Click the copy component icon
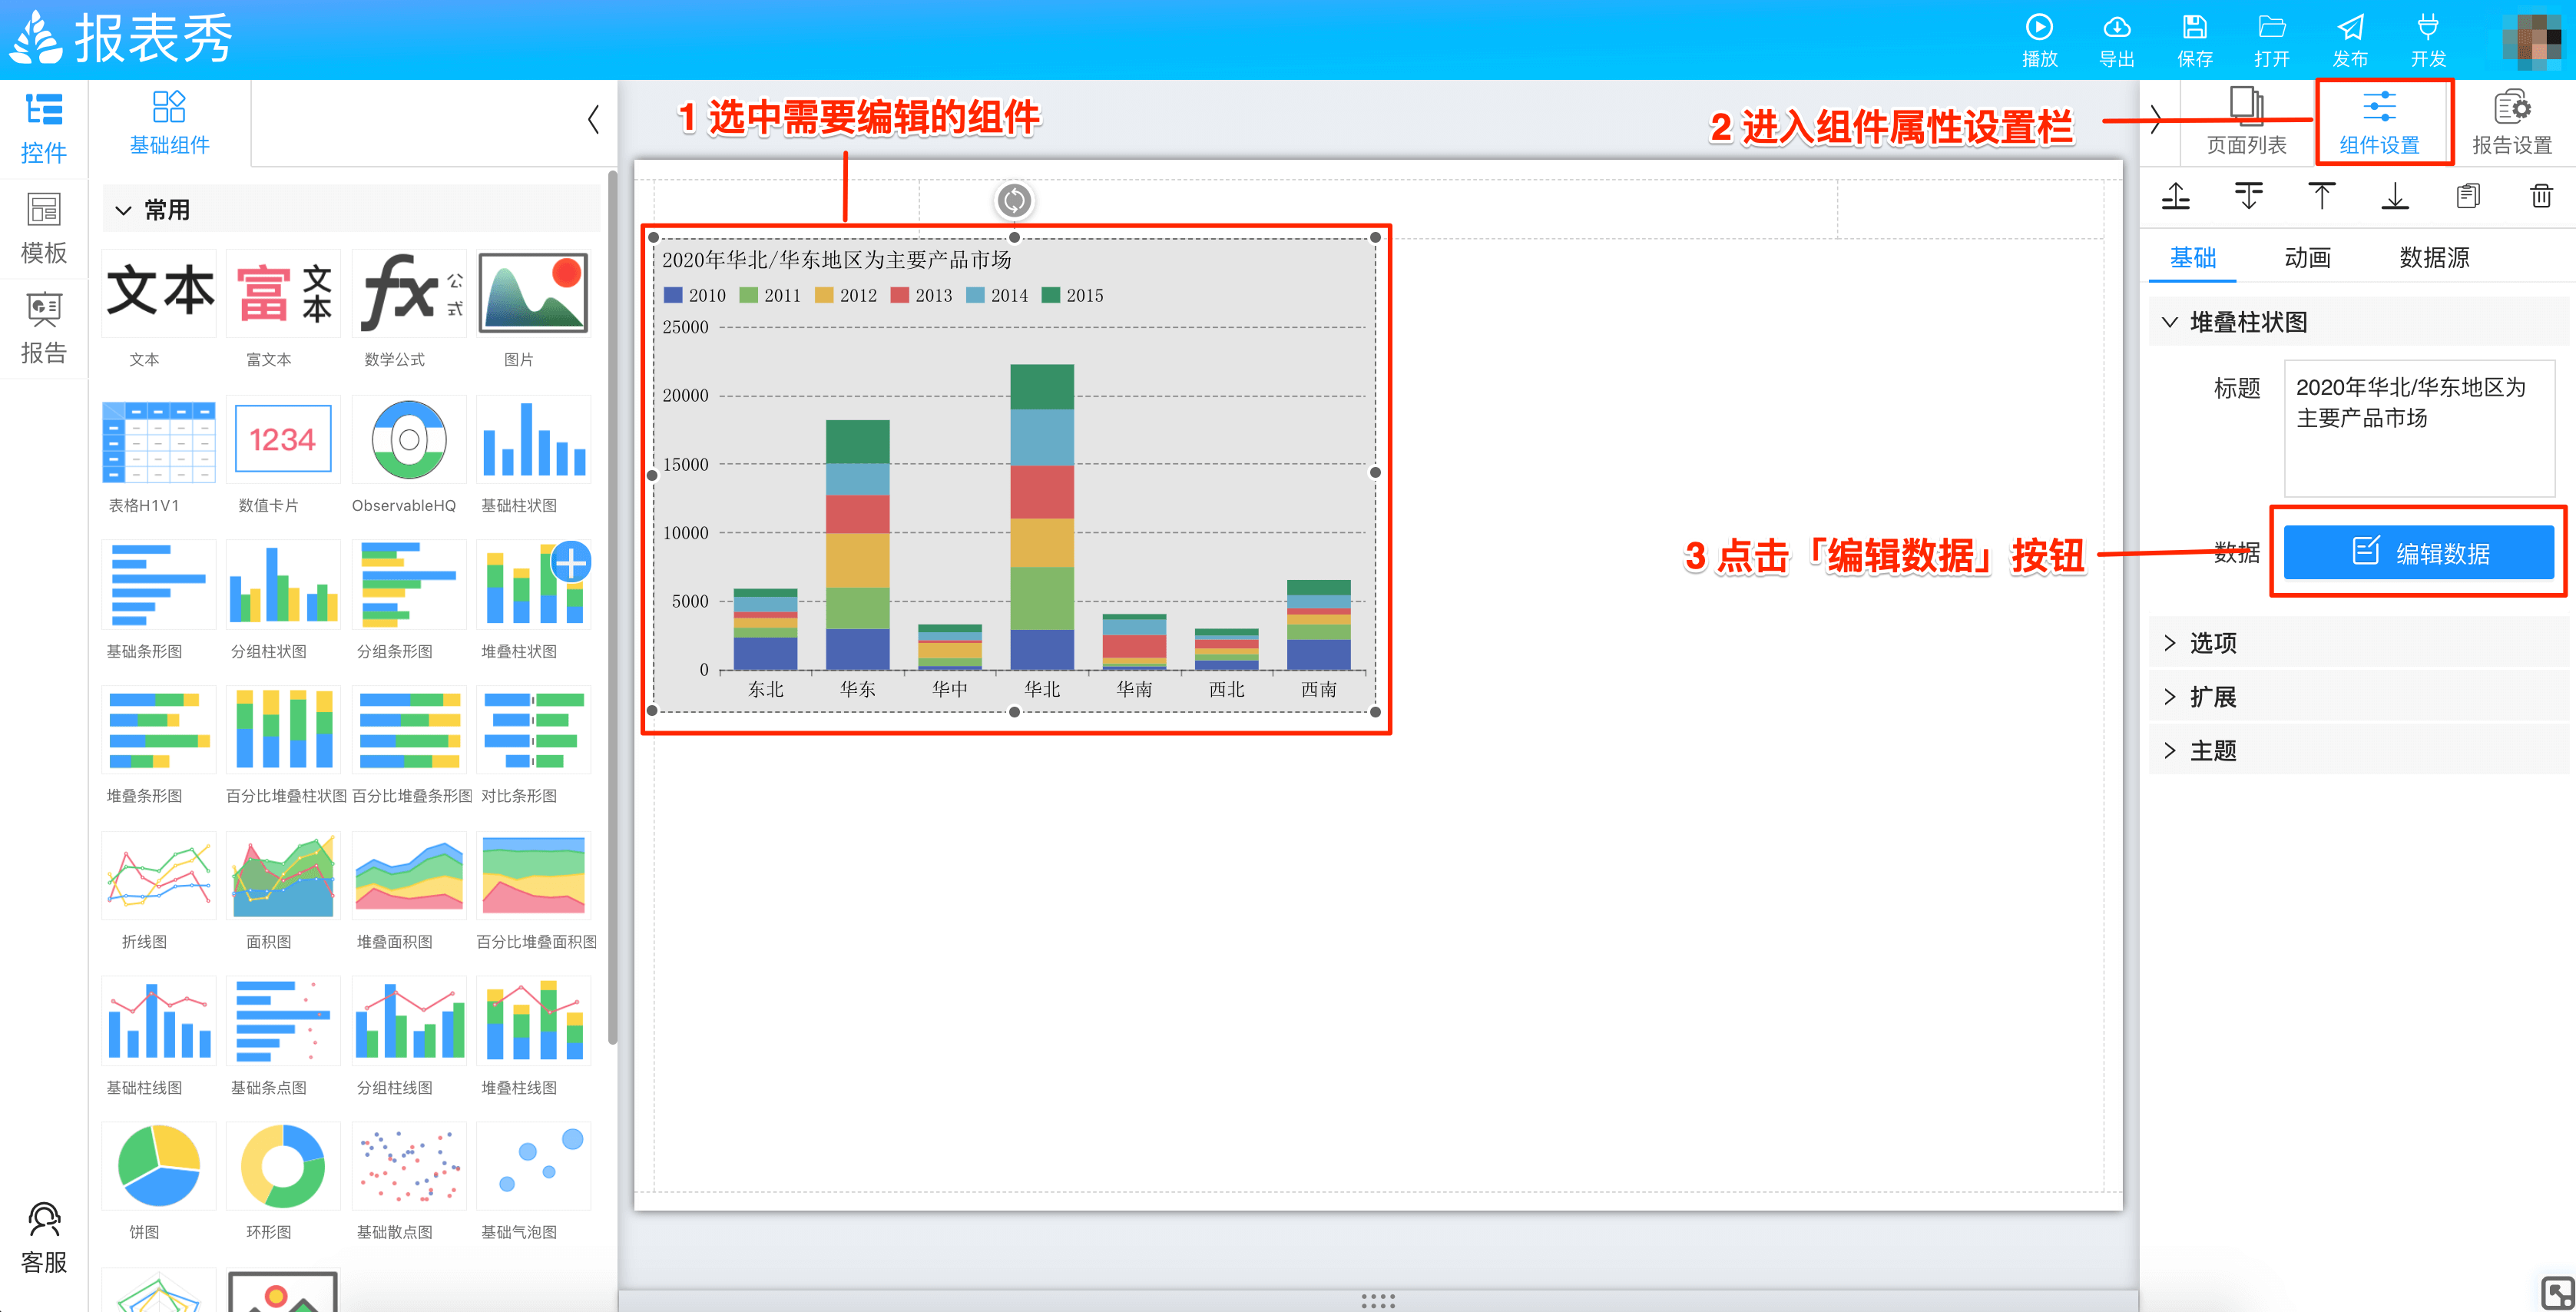Viewport: 2576px width, 1312px height. coord(2468,196)
